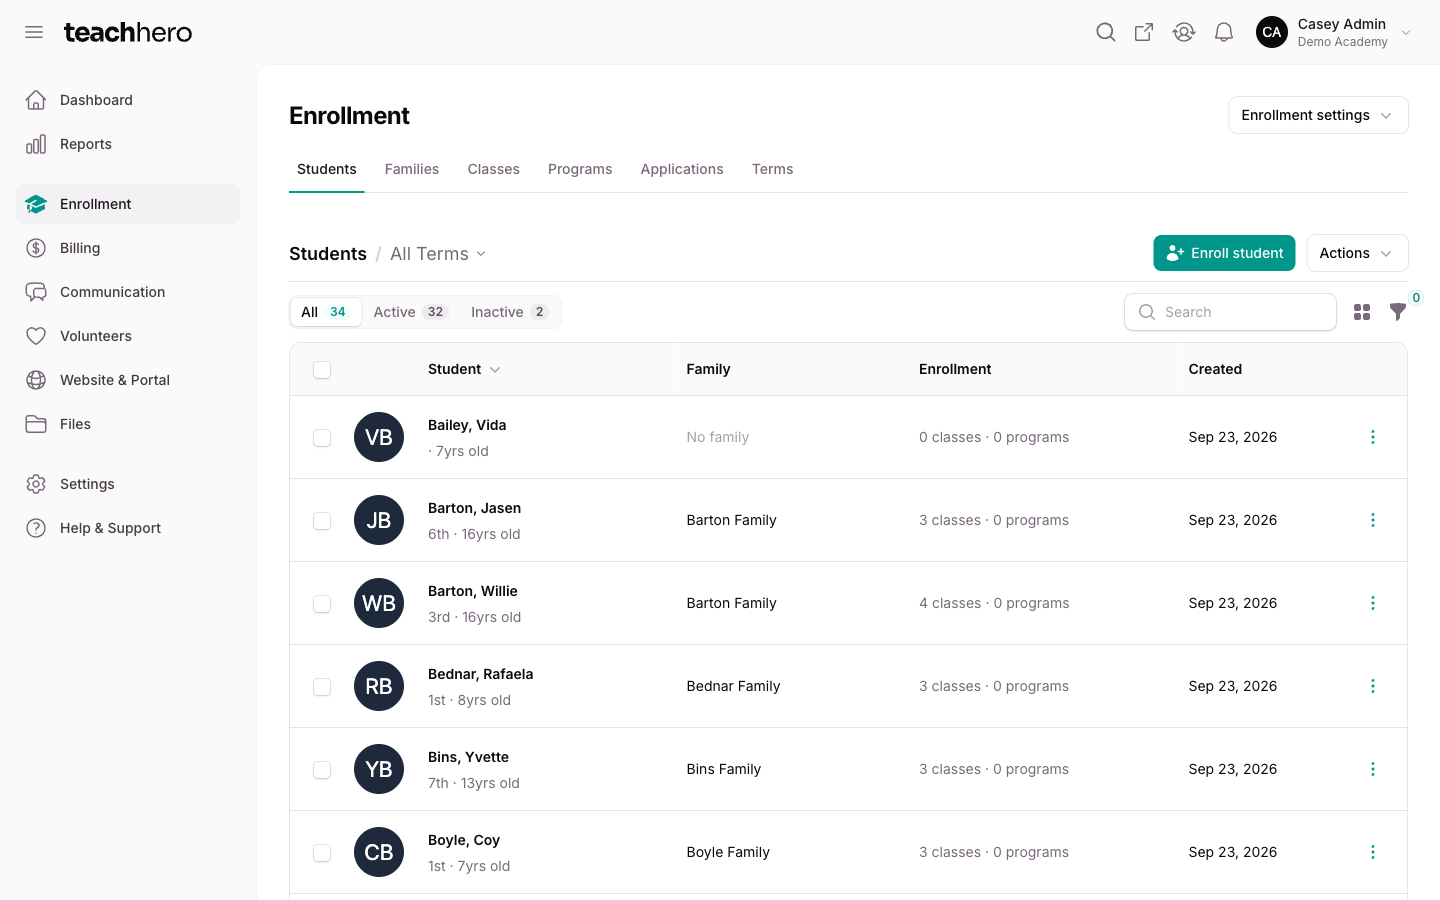Select the Bailey, Vida row checkbox
Viewport: 1440px width, 900px height.
click(x=322, y=438)
